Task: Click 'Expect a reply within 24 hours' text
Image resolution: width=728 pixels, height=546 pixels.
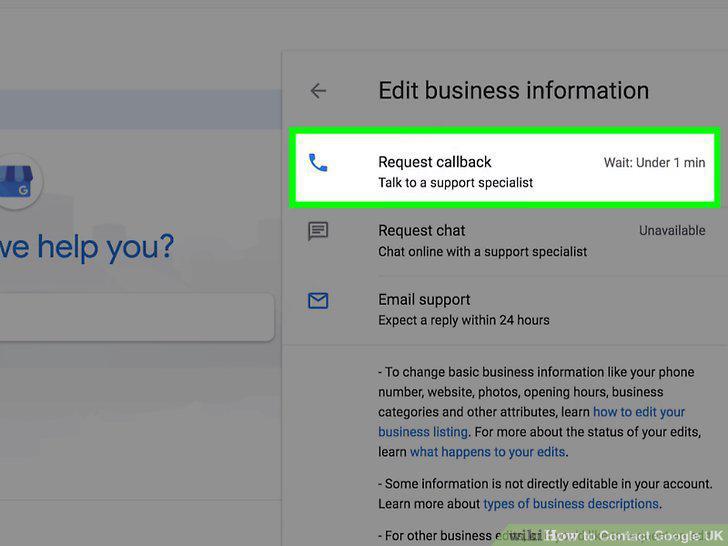Action: pyautogui.click(x=464, y=320)
